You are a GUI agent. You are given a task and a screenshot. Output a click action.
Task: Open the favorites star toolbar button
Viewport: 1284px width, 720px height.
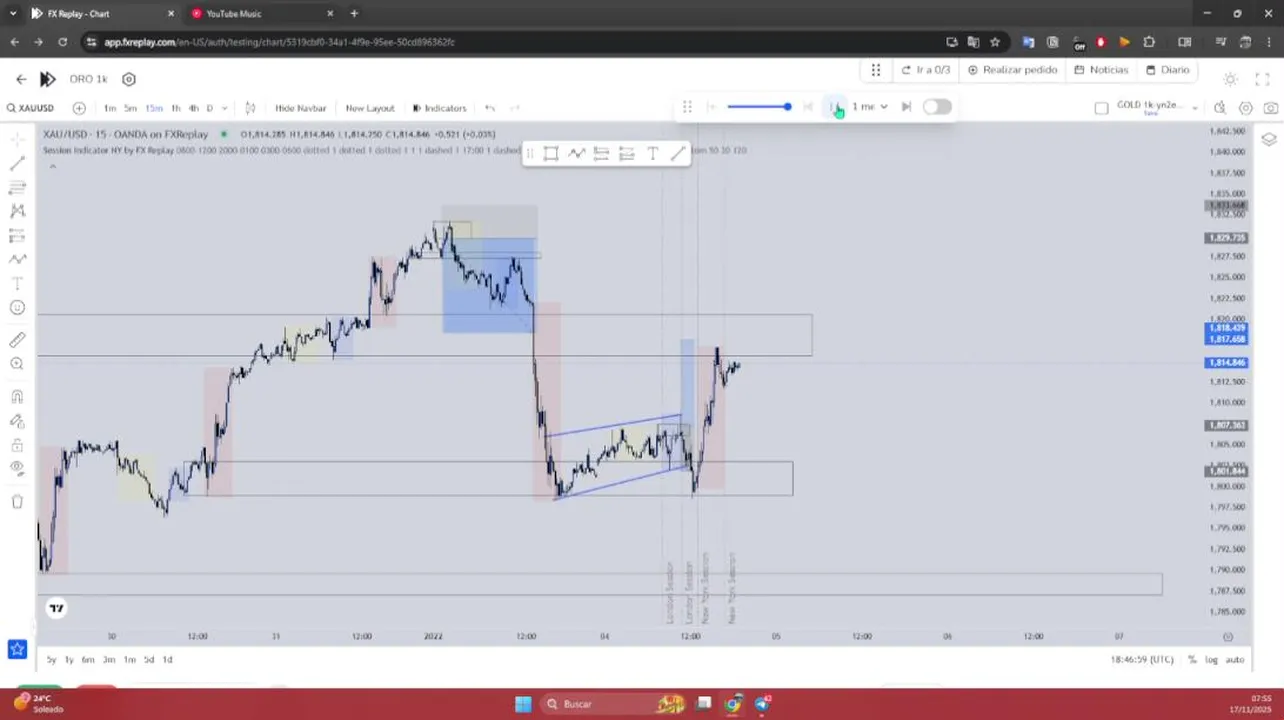(17, 649)
